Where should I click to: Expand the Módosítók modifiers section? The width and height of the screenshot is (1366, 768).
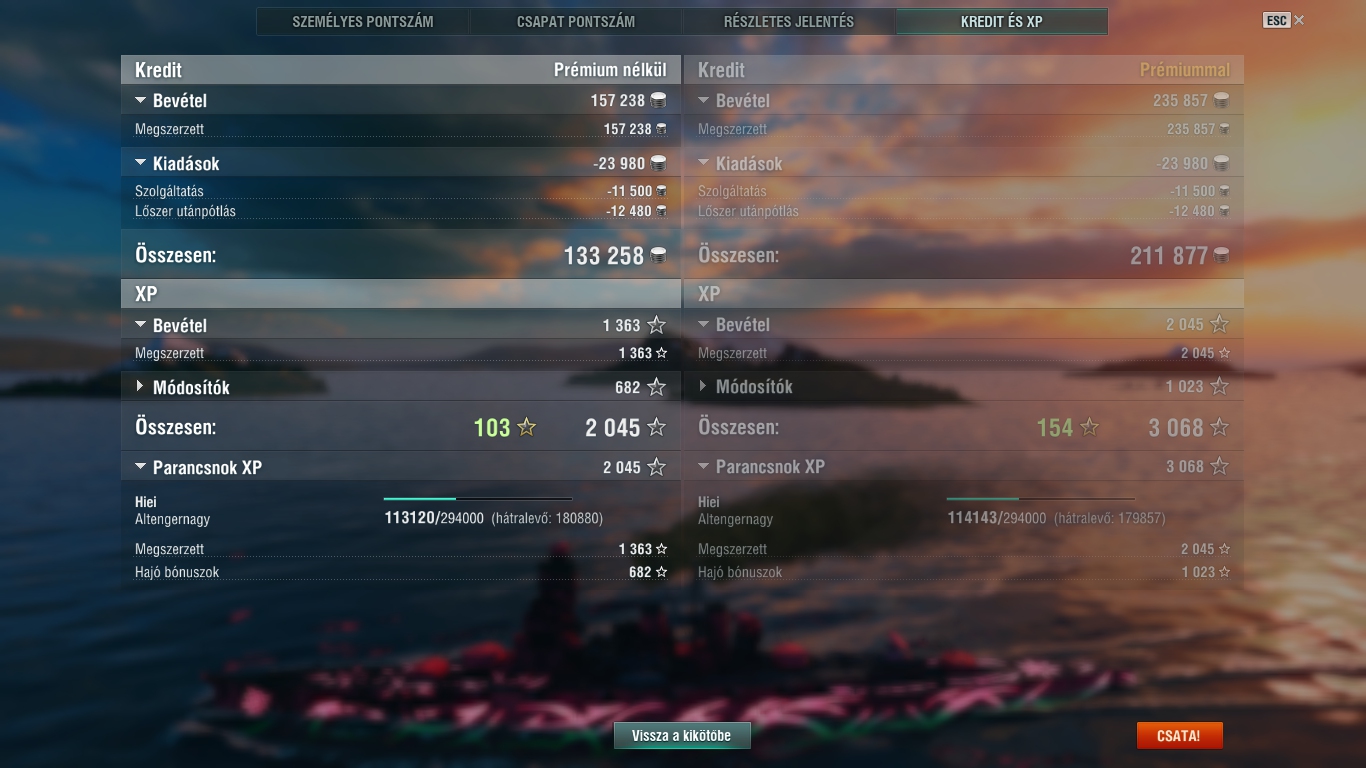(140, 386)
